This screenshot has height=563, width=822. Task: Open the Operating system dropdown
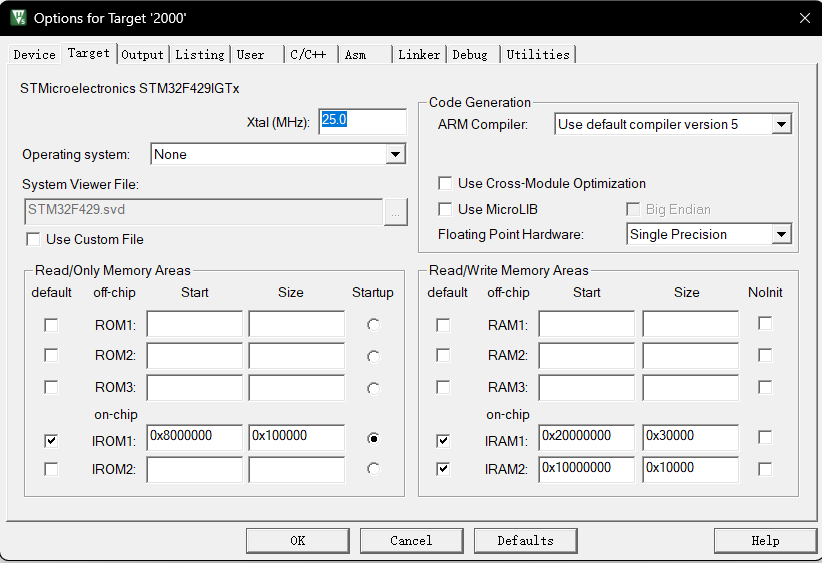(395, 154)
